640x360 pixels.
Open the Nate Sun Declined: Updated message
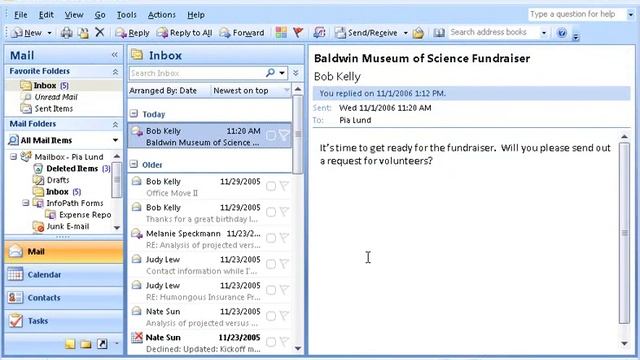pos(210,343)
